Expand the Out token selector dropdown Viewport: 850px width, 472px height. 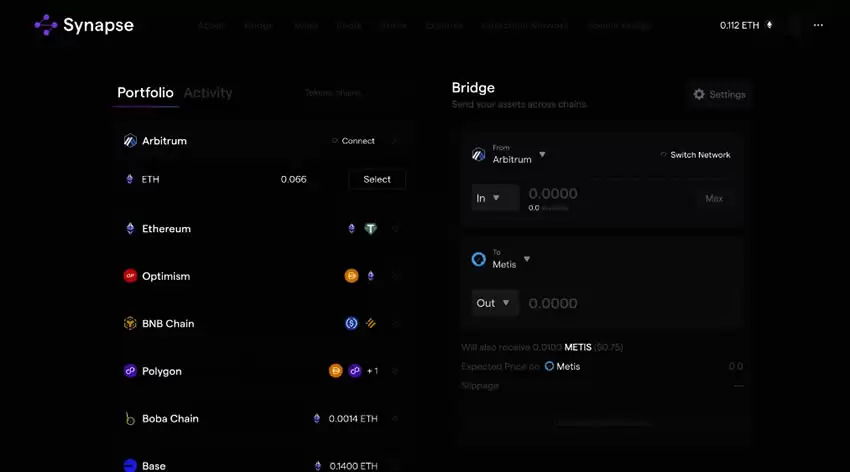coord(495,303)
